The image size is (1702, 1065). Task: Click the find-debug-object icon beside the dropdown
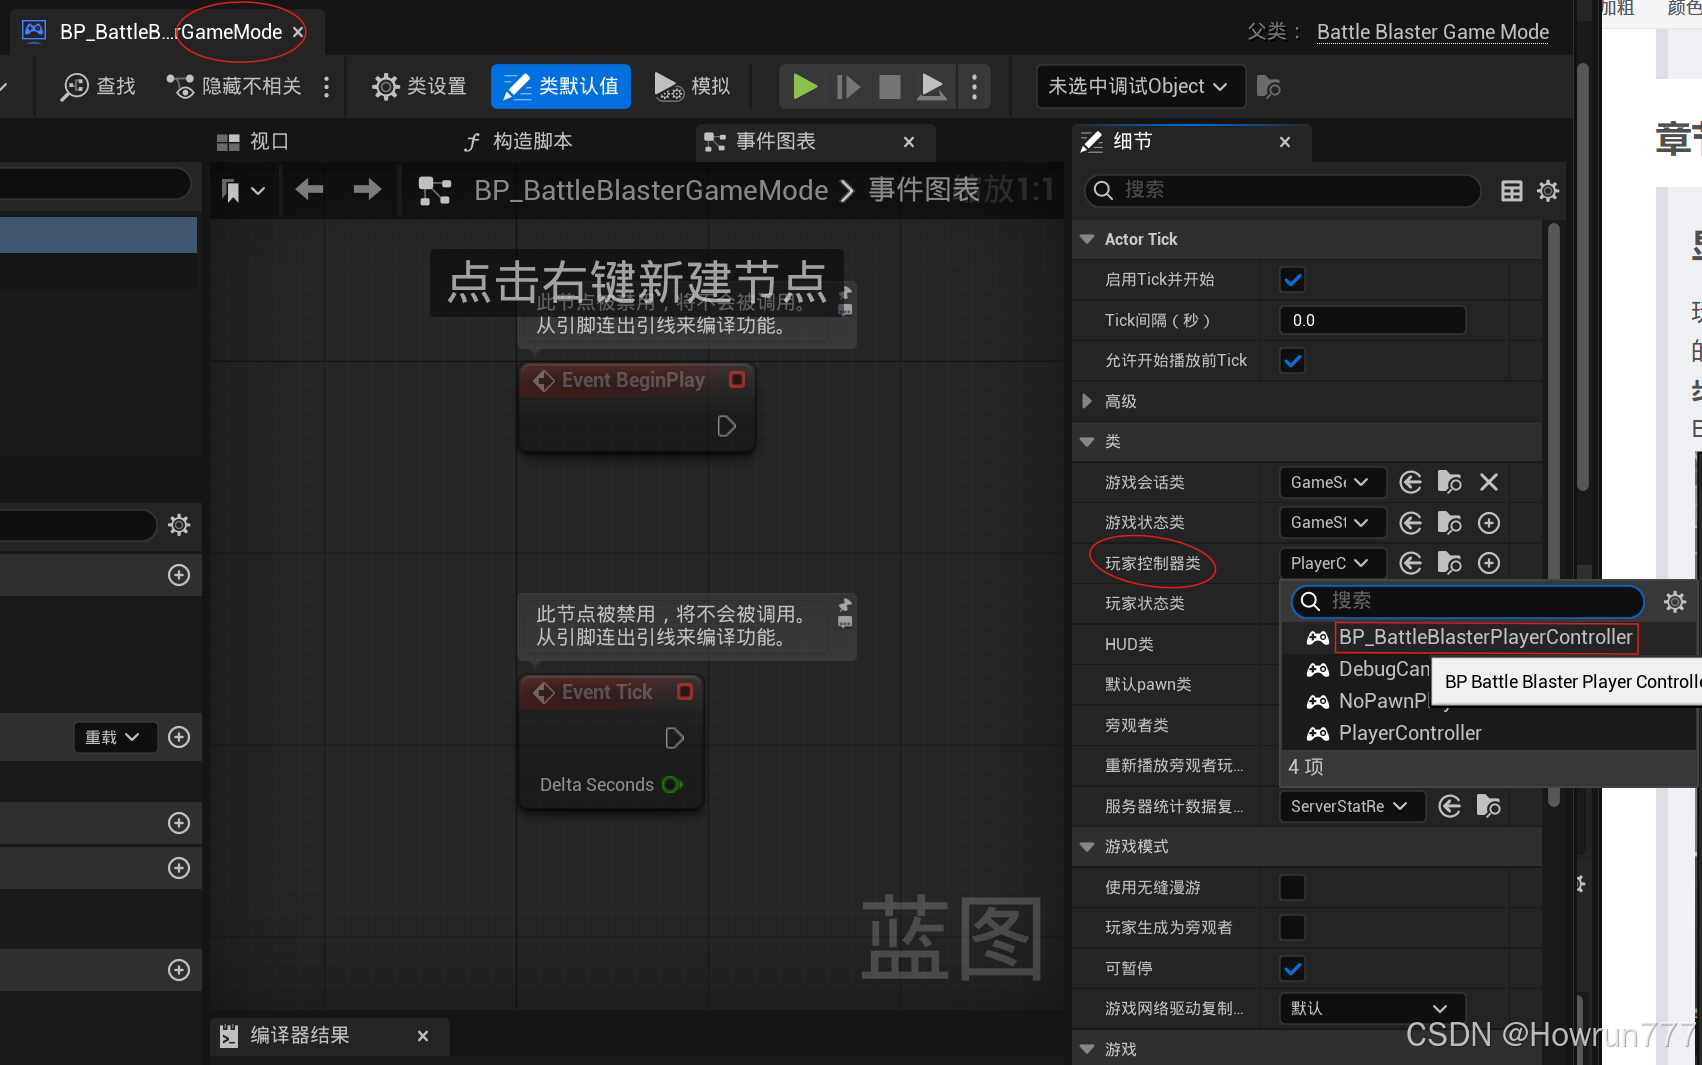tap(1269, 87)
